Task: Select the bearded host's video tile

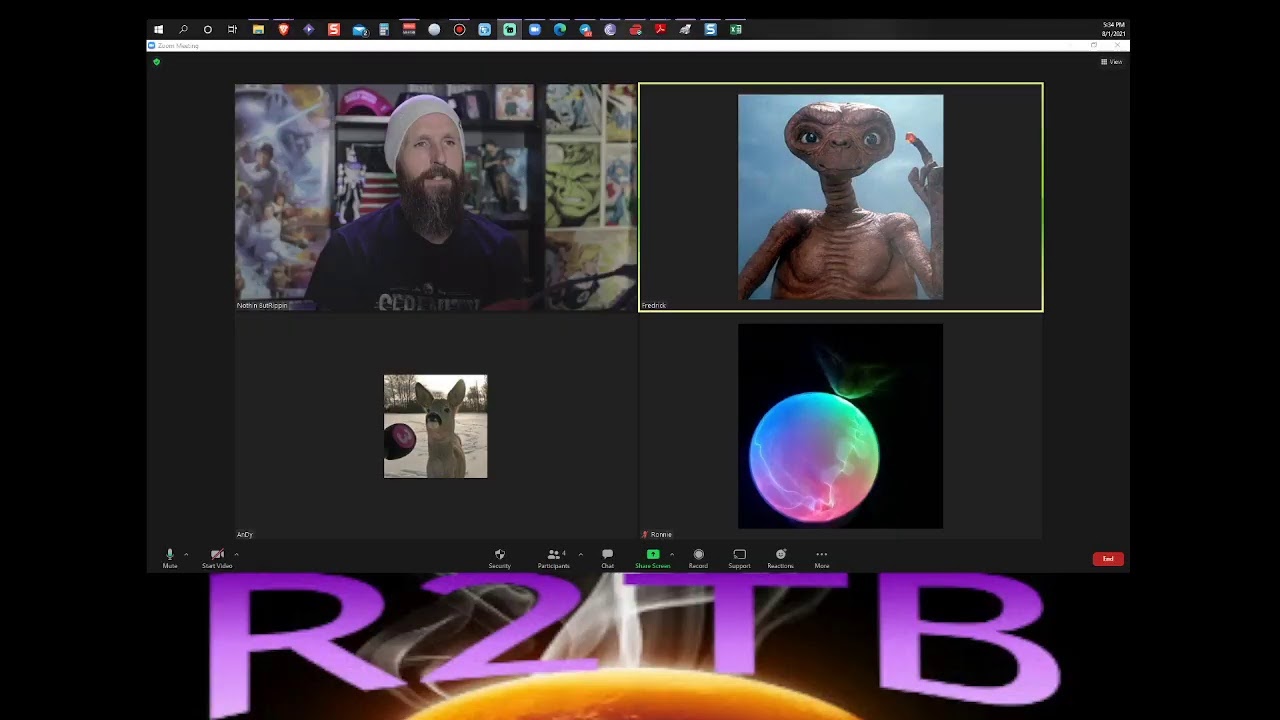Action: click(435, 197)
